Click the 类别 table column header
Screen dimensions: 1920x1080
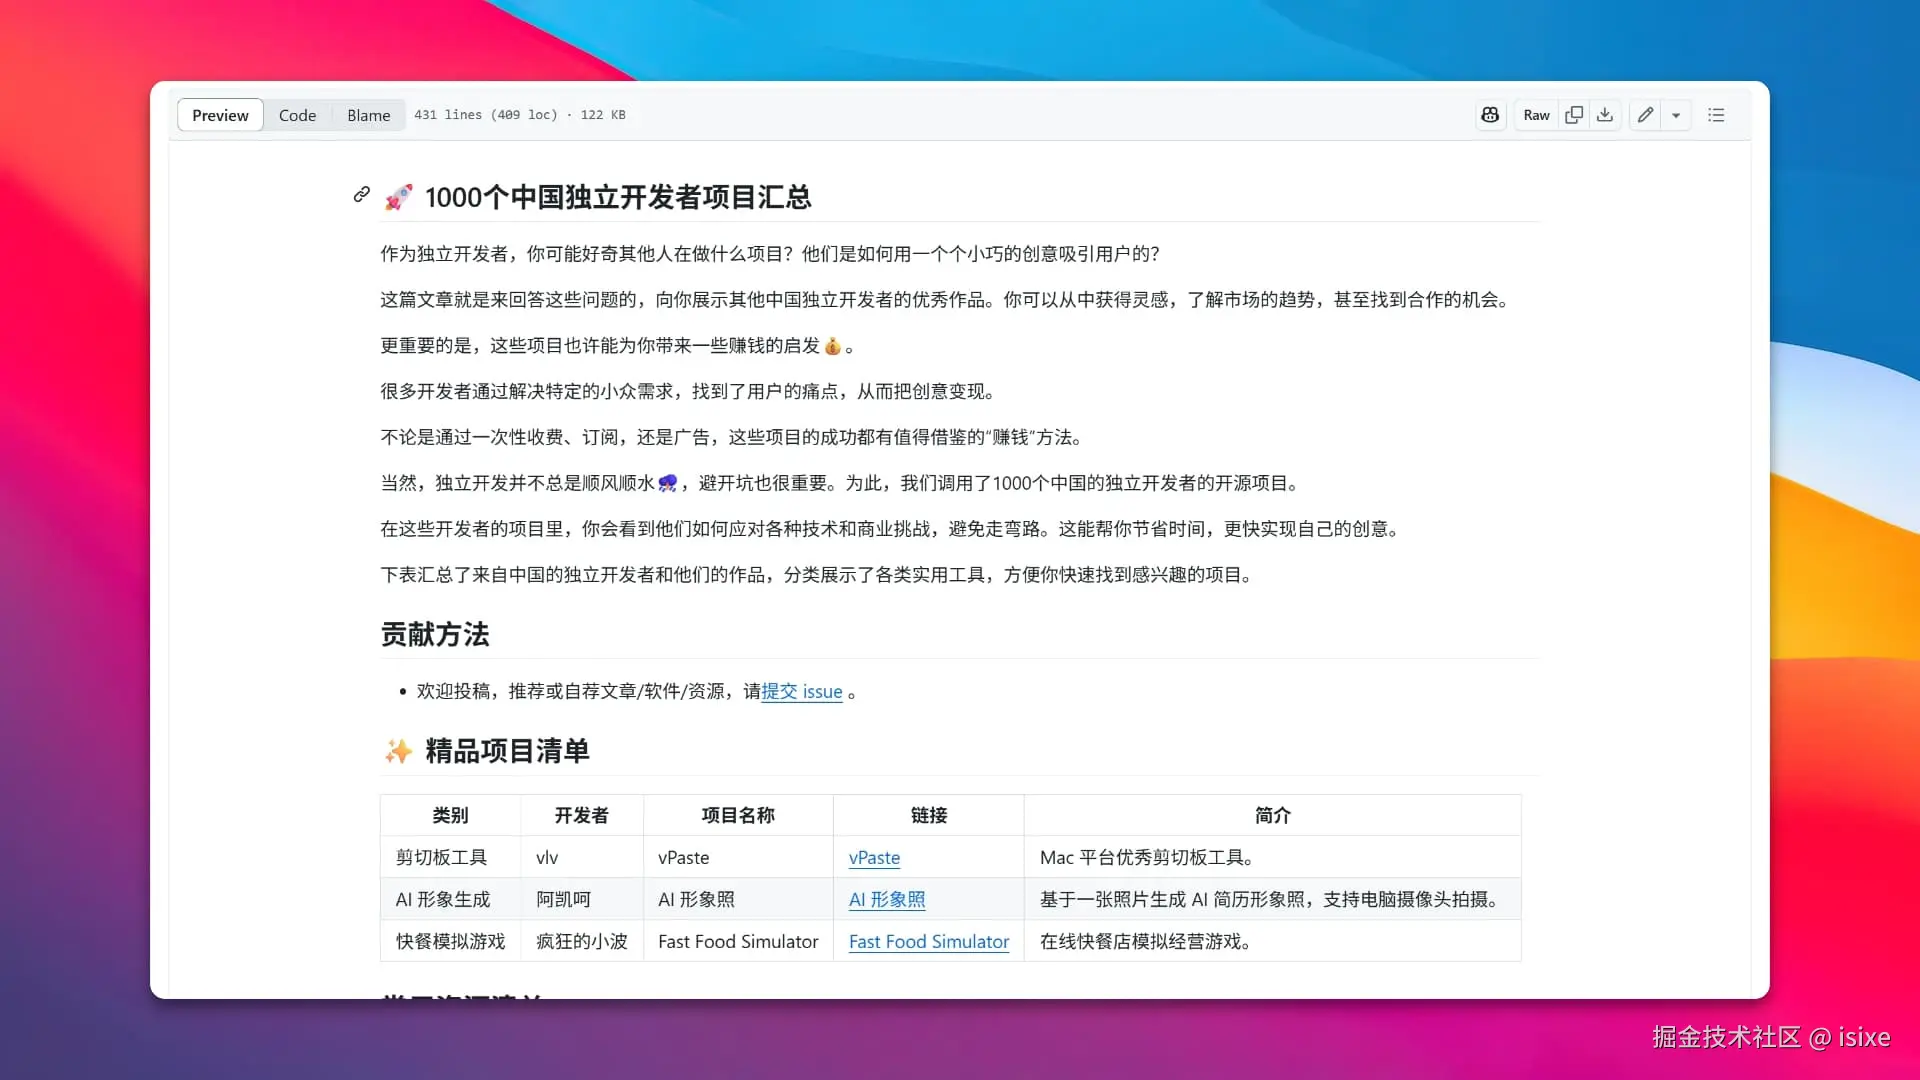click(450, 815)
